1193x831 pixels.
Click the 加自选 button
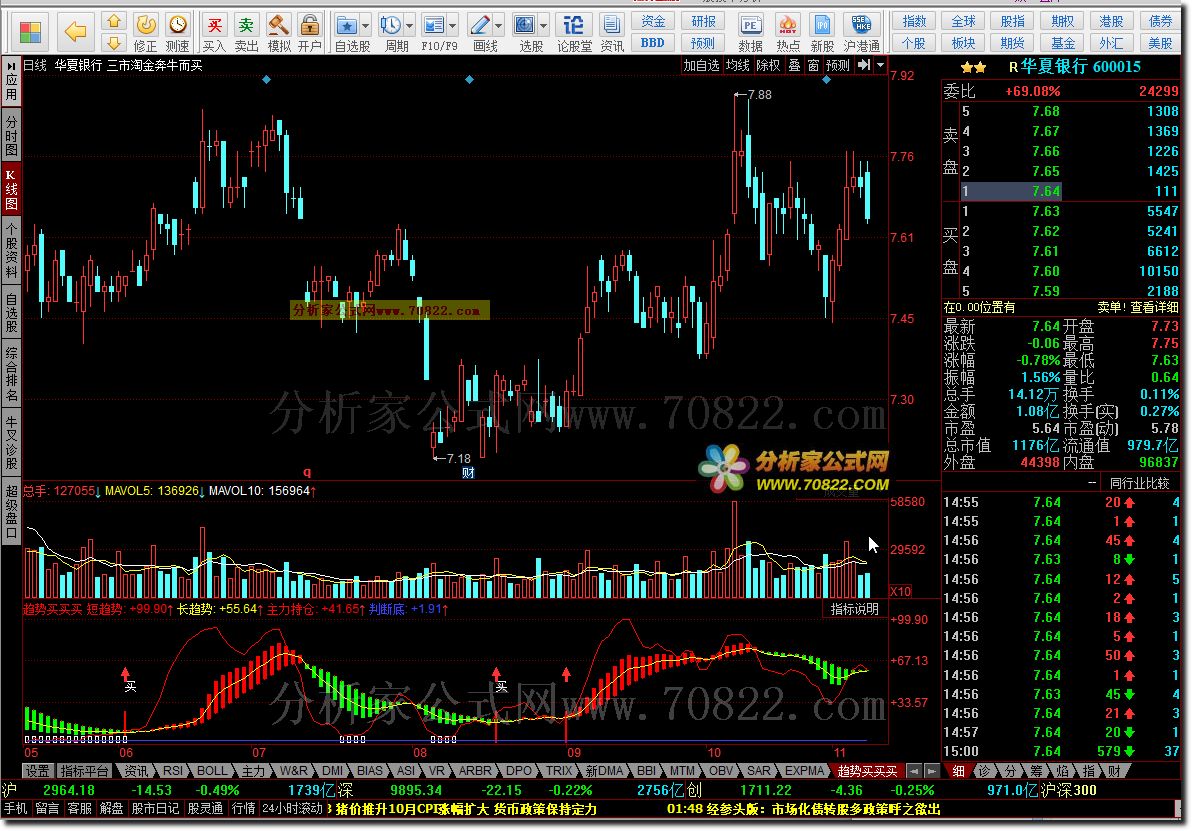701,65
